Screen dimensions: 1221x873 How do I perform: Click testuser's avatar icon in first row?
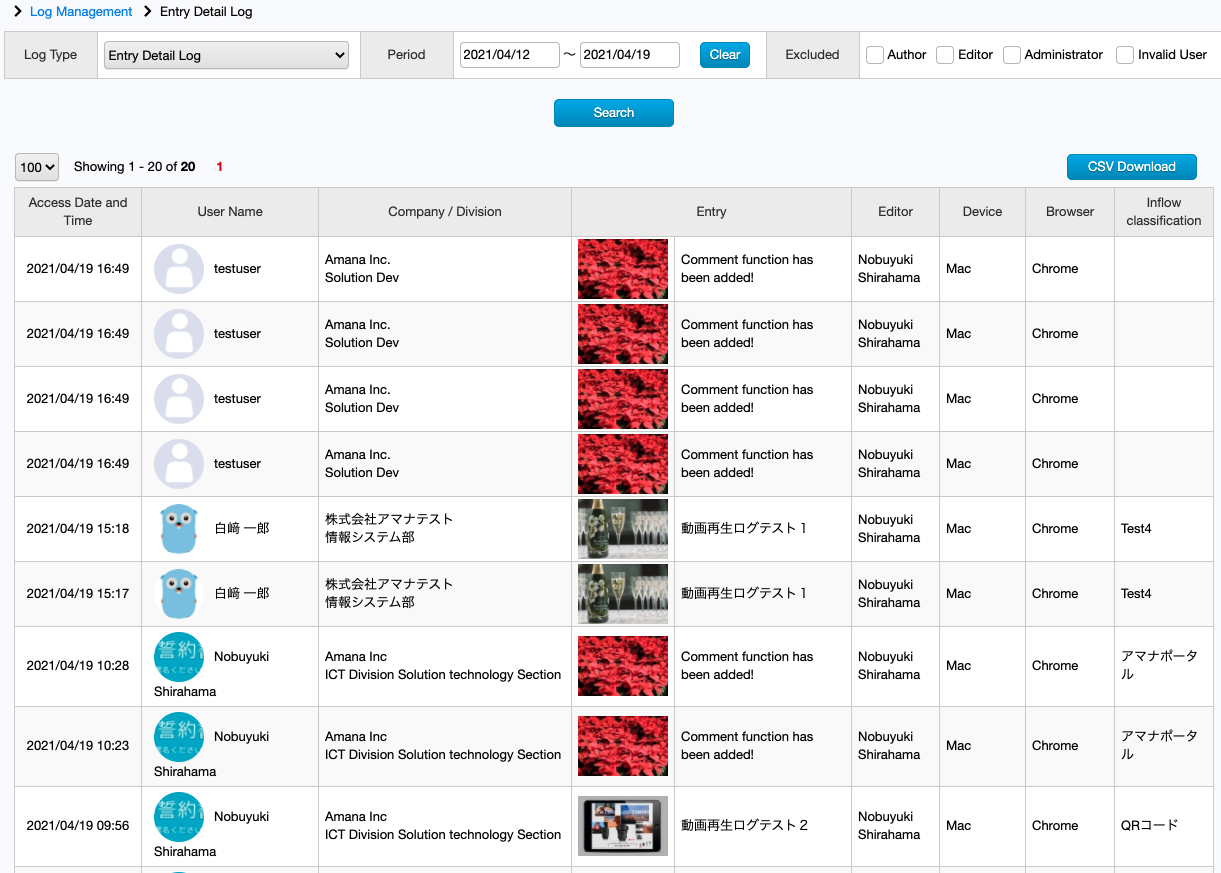click(x=179, y=269)
